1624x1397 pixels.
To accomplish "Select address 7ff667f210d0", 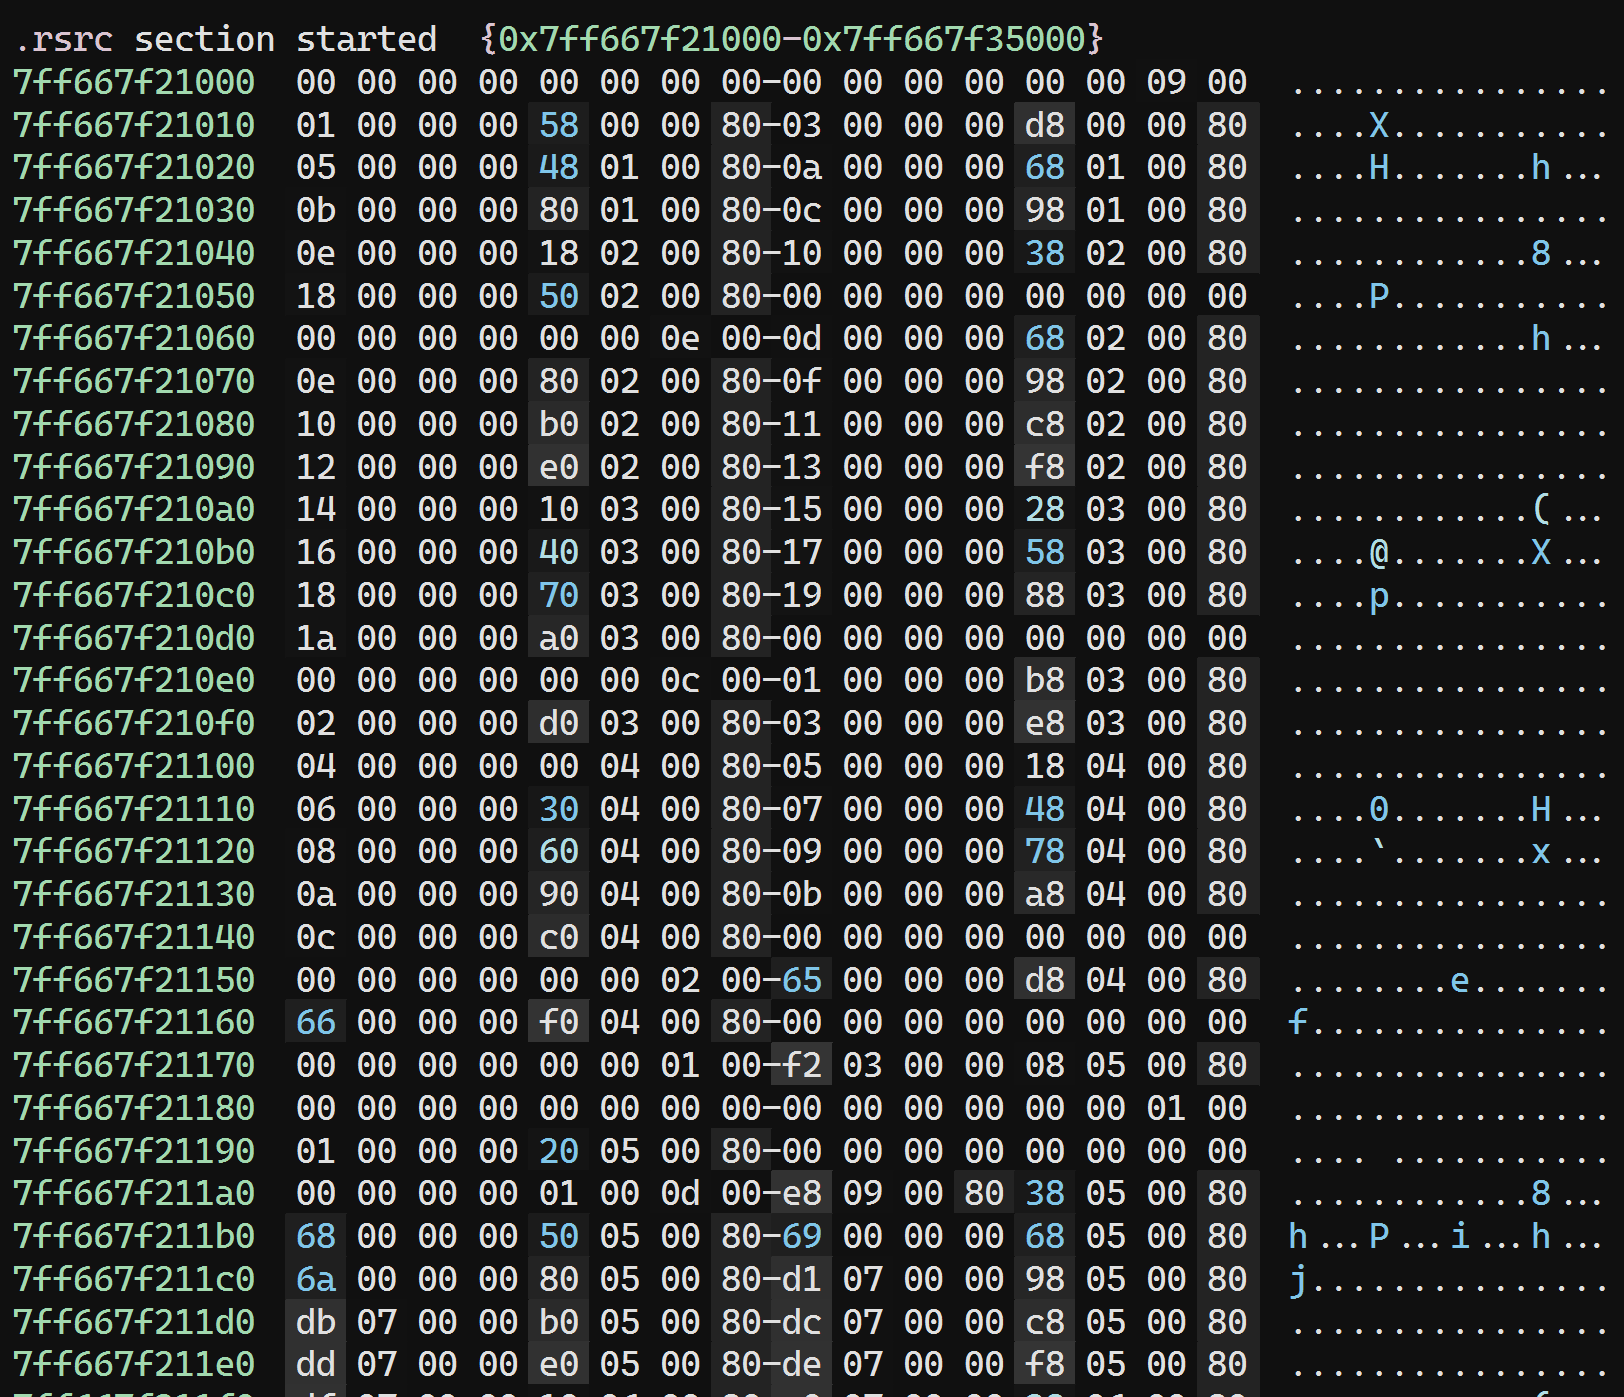I will (x=134, y=638).
